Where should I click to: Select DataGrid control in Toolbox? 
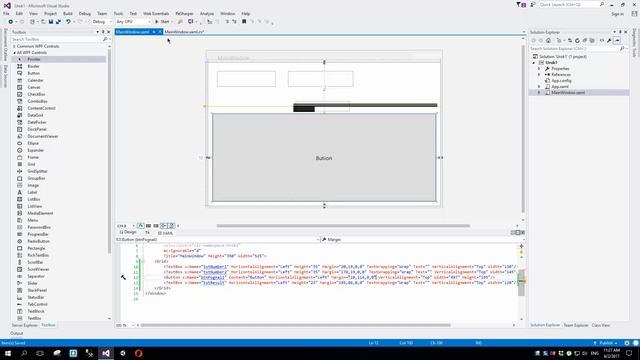tap(35, 115)
